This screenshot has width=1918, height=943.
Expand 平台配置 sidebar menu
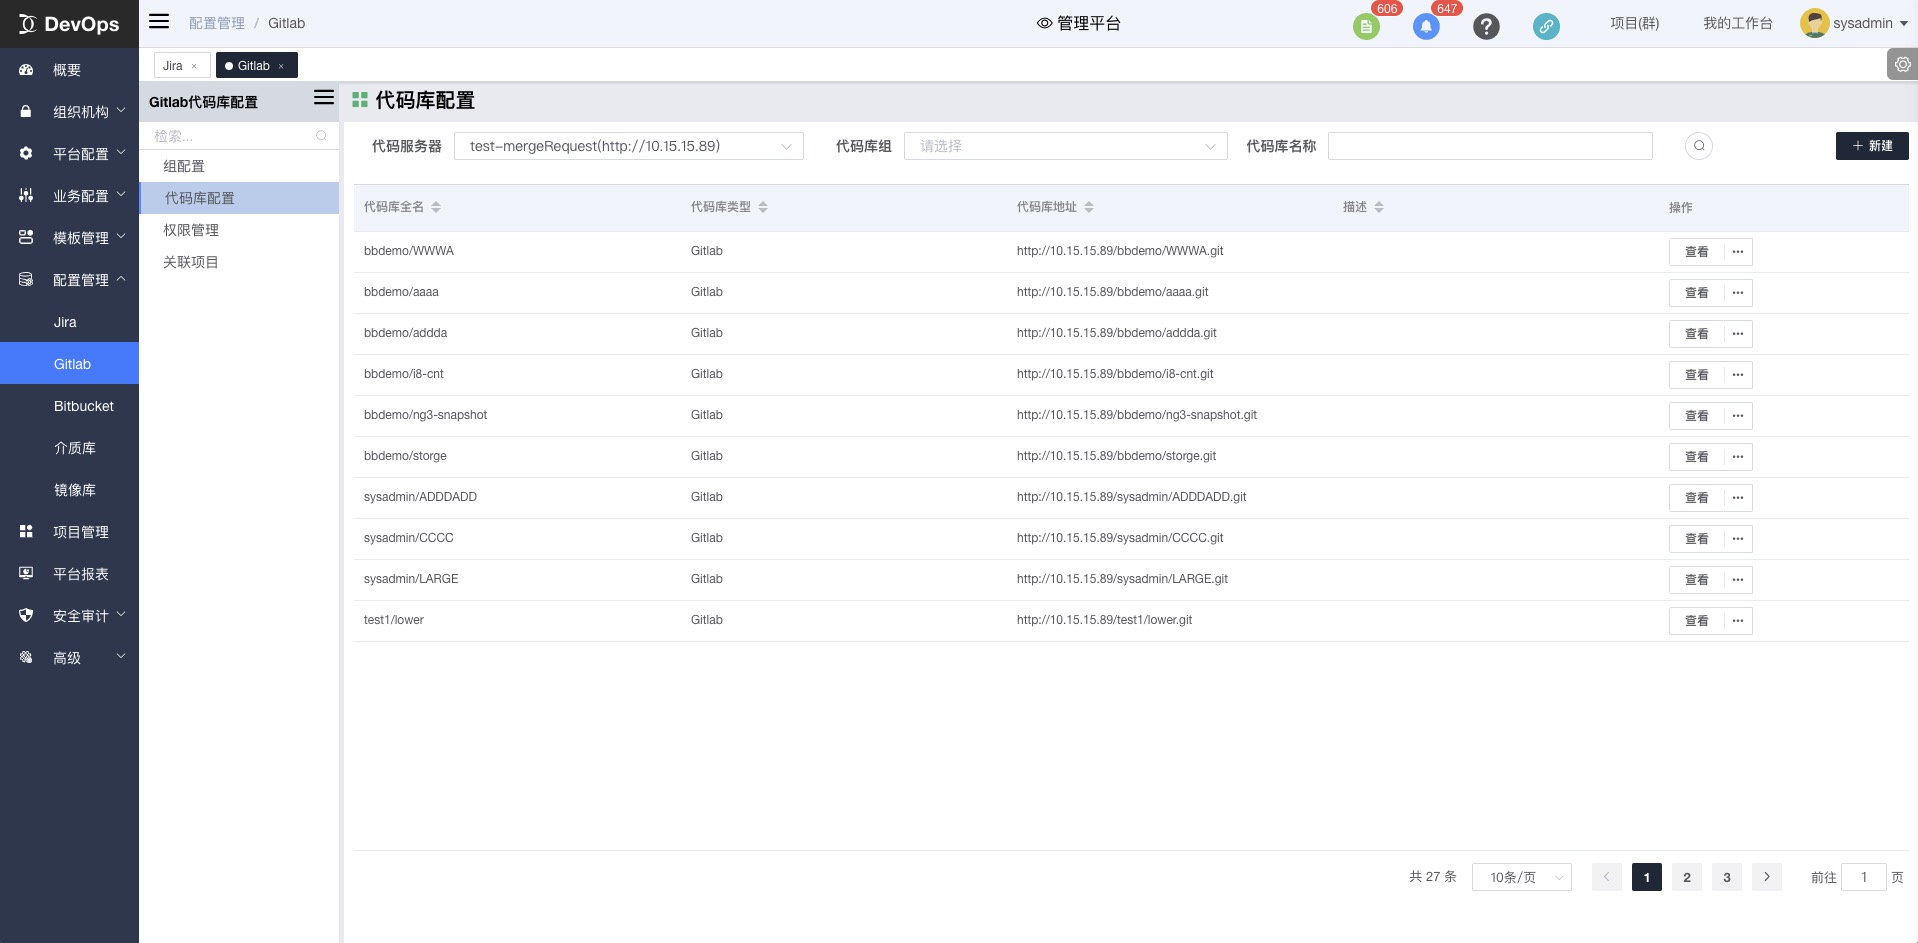(69, 154)
